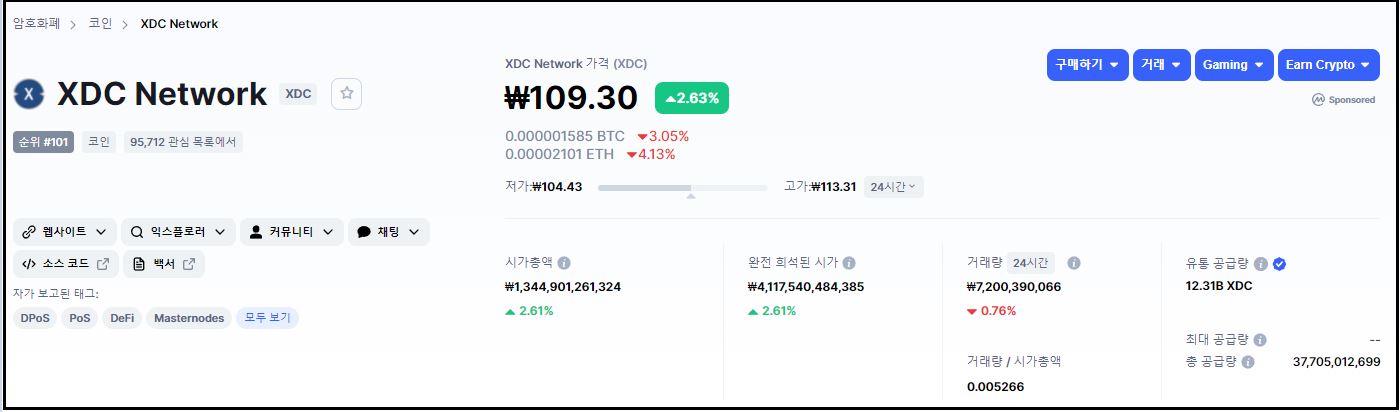Open the 백서 whitepaper link
Viewport: 1400px width, 412px height.
164,264
